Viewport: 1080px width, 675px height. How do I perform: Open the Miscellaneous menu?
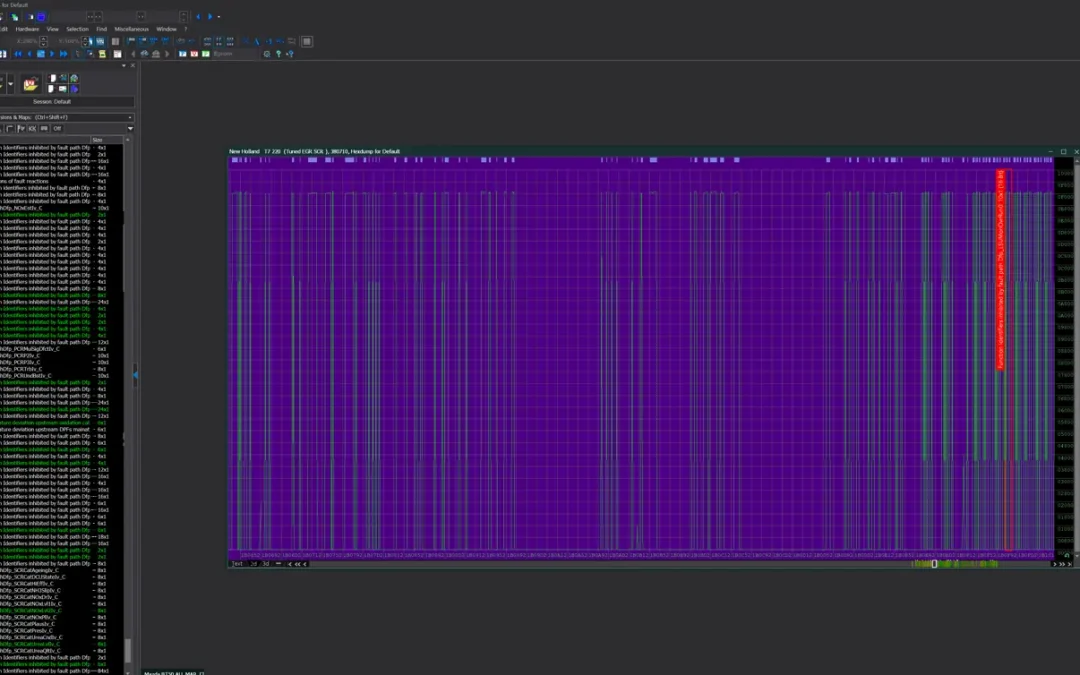132,29
